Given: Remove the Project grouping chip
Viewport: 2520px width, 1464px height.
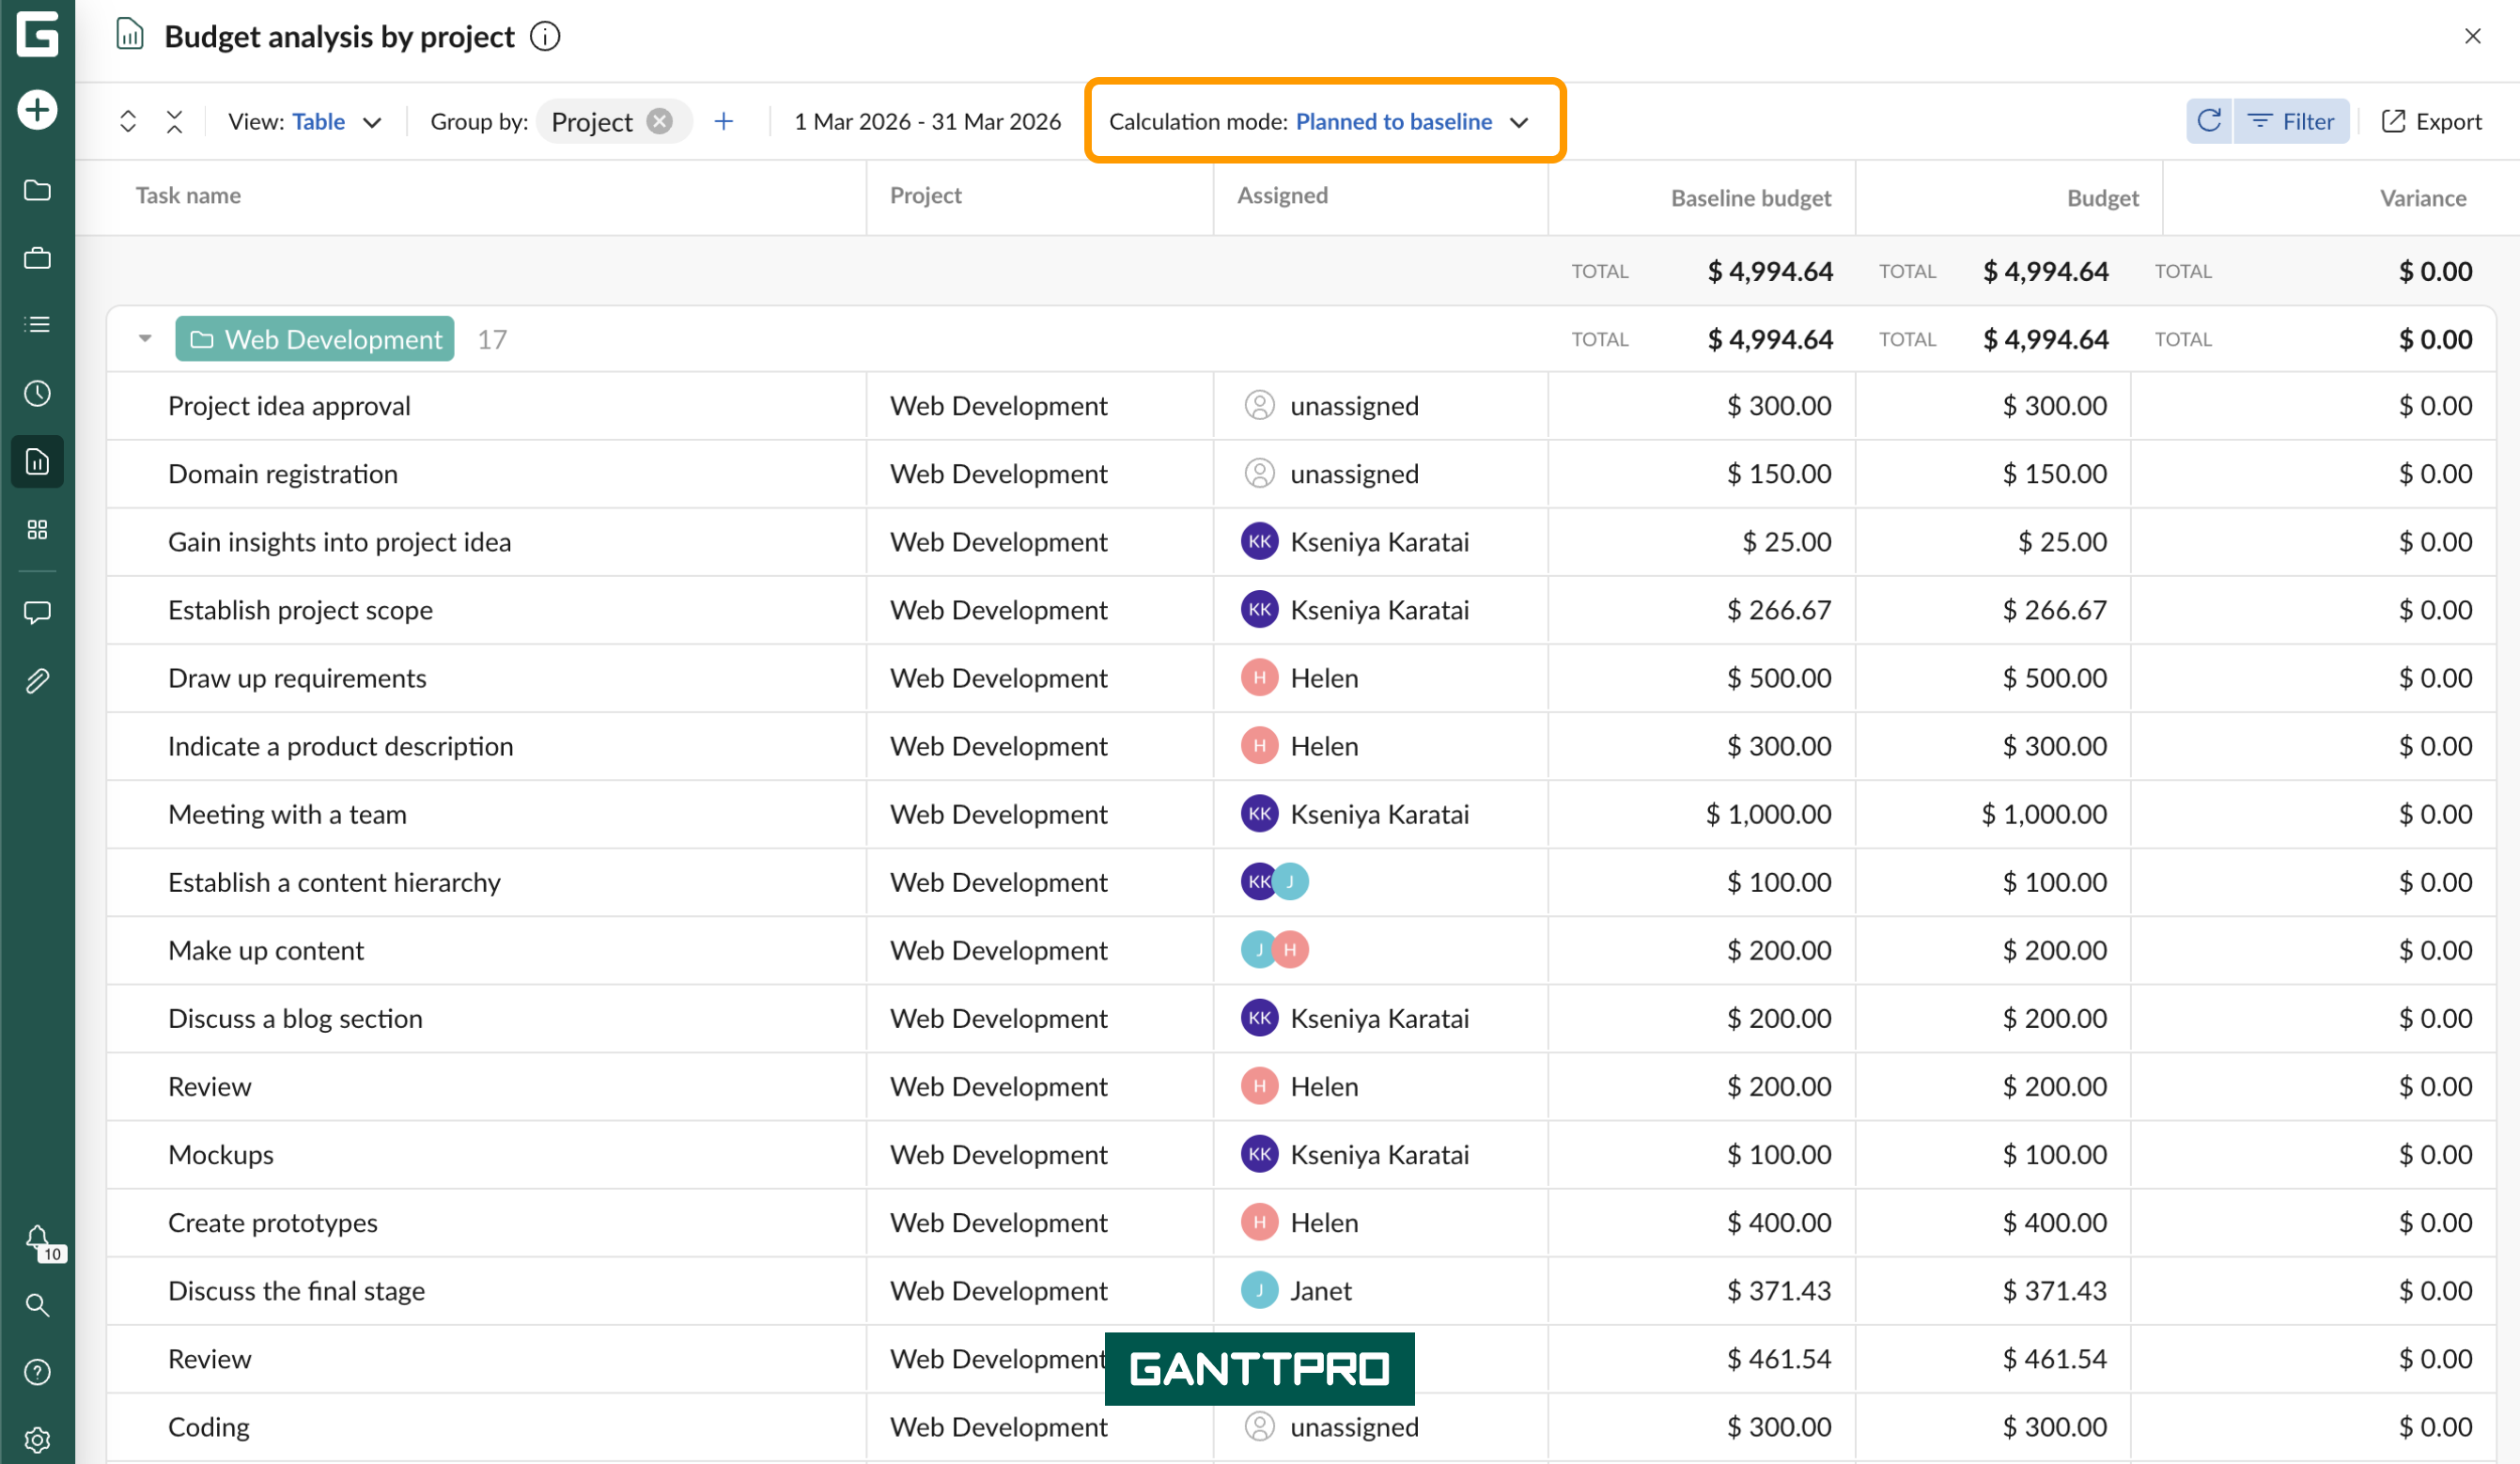Looking at the screenshot, I should [659, 121].
